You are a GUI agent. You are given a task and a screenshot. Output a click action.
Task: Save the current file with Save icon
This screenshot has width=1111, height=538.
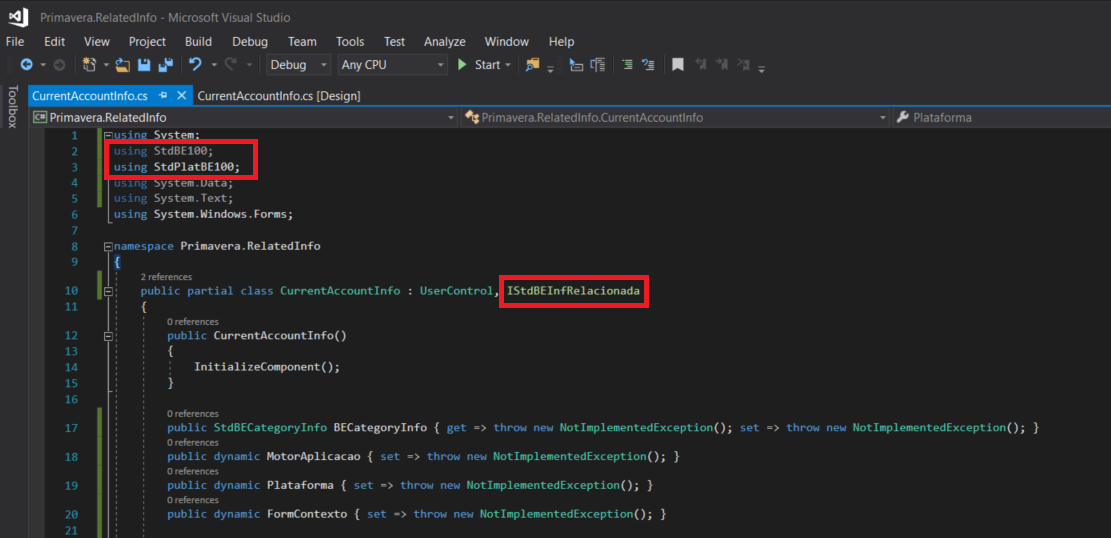pos(144,65)
